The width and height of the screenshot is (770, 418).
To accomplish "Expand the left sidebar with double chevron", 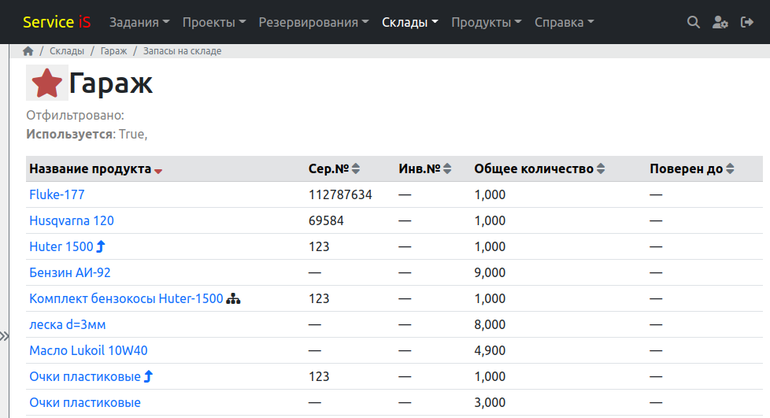I will 4,336.
